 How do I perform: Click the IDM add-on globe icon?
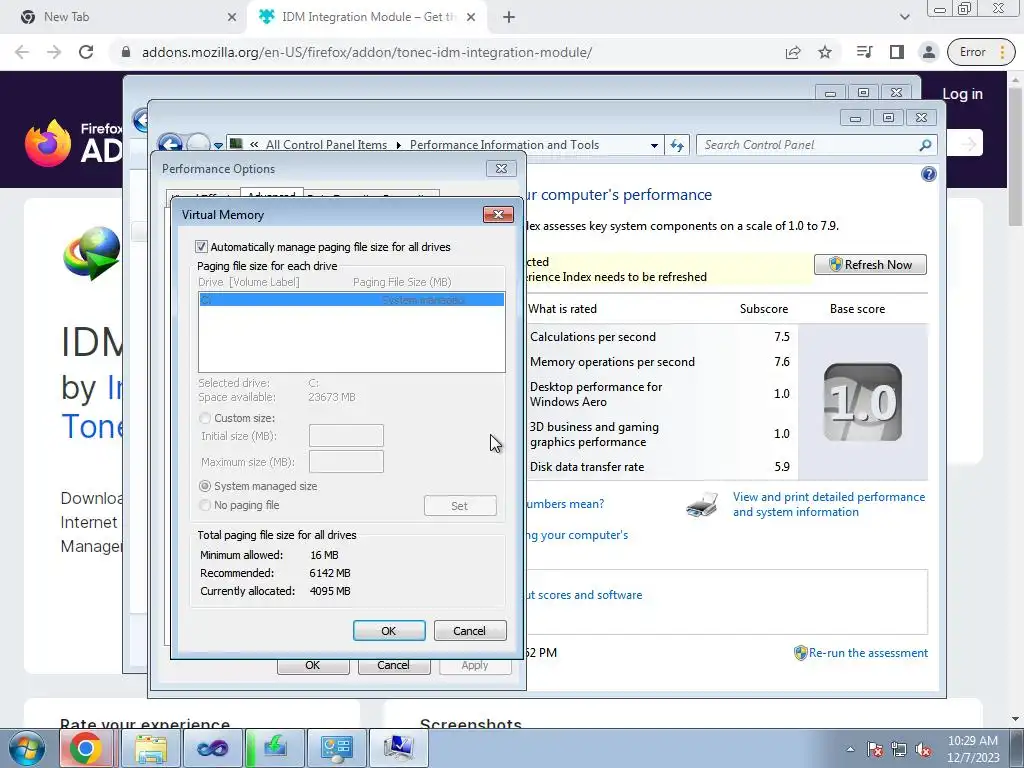[91, 253]
